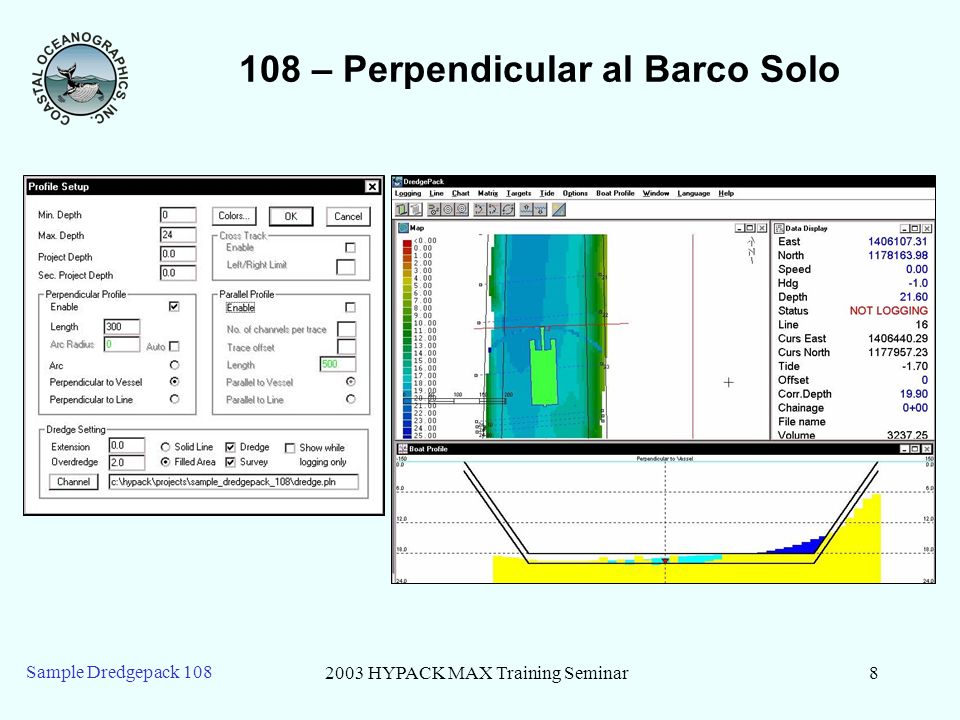The width and height of the screenshot is (960, 720).
Task: Open the Line menu
Action: pos(437,193)
